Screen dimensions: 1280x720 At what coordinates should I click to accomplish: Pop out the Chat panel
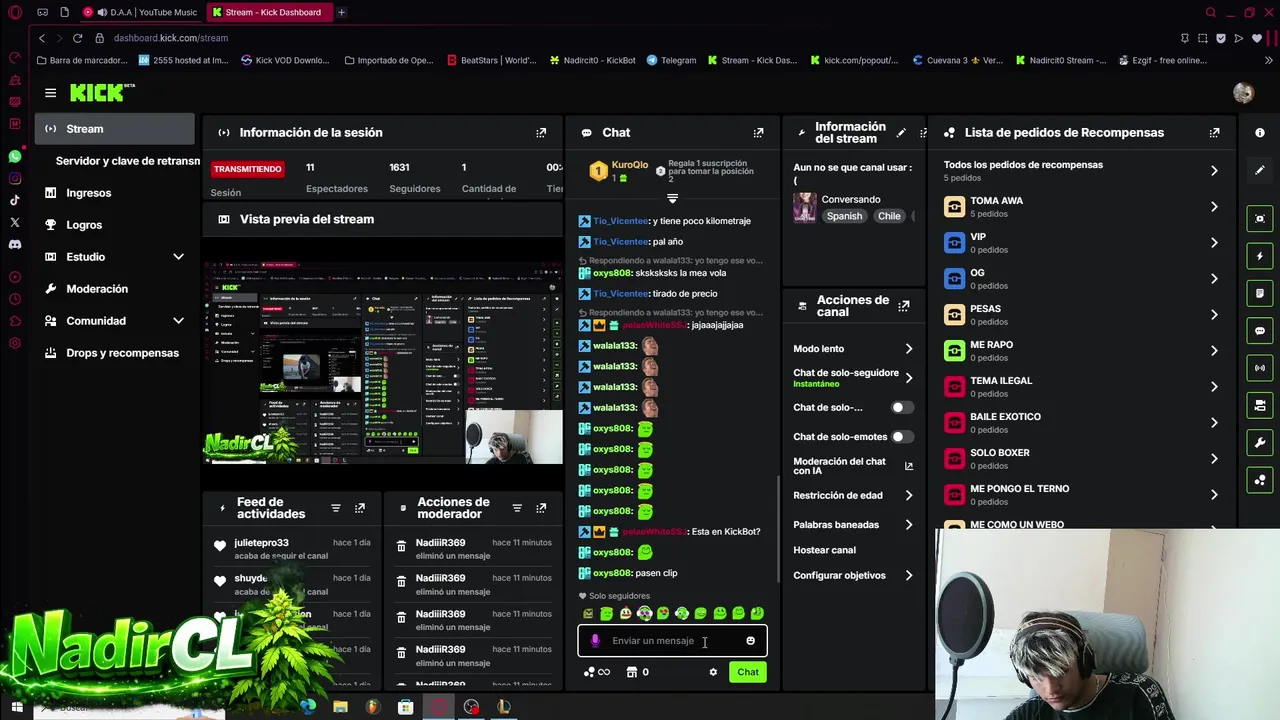pyautogui.click(x=758, y=132)
